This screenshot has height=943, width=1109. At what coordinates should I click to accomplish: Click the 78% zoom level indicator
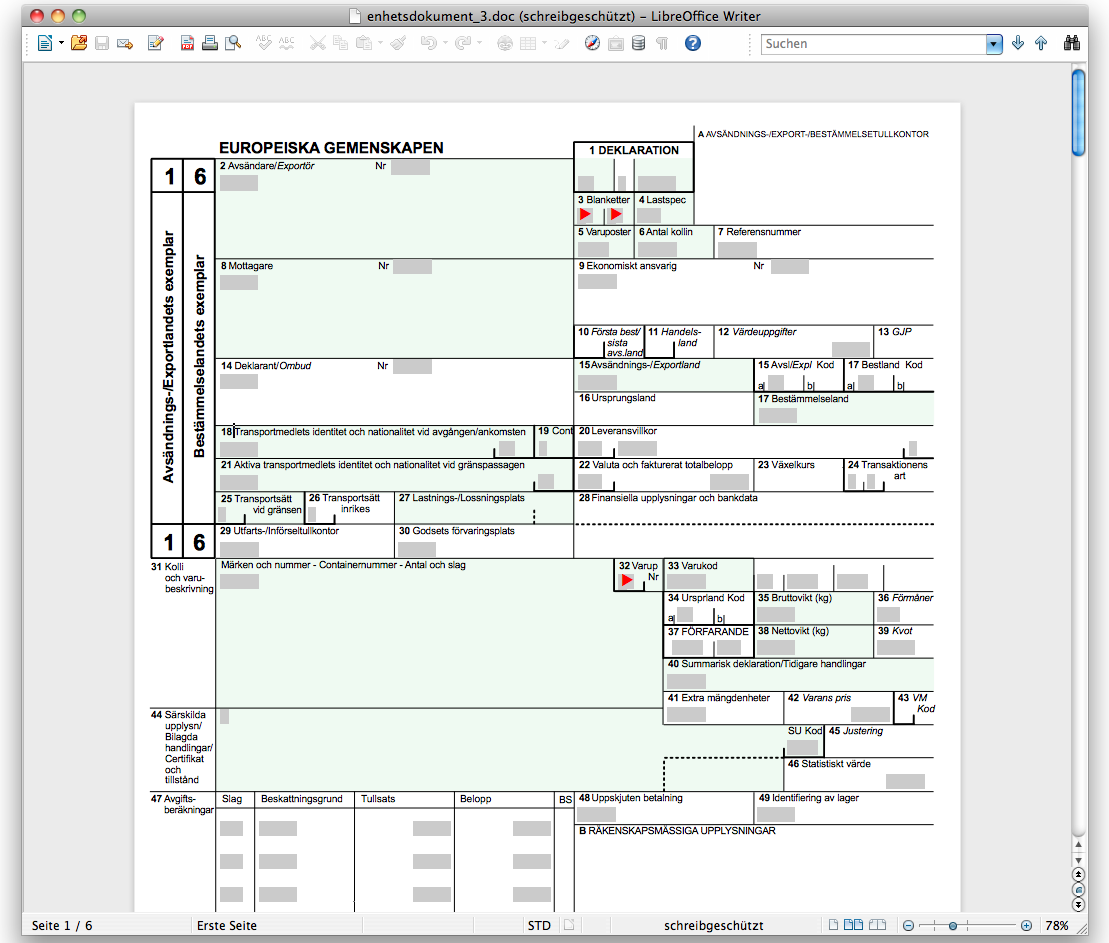(1057, 925)
